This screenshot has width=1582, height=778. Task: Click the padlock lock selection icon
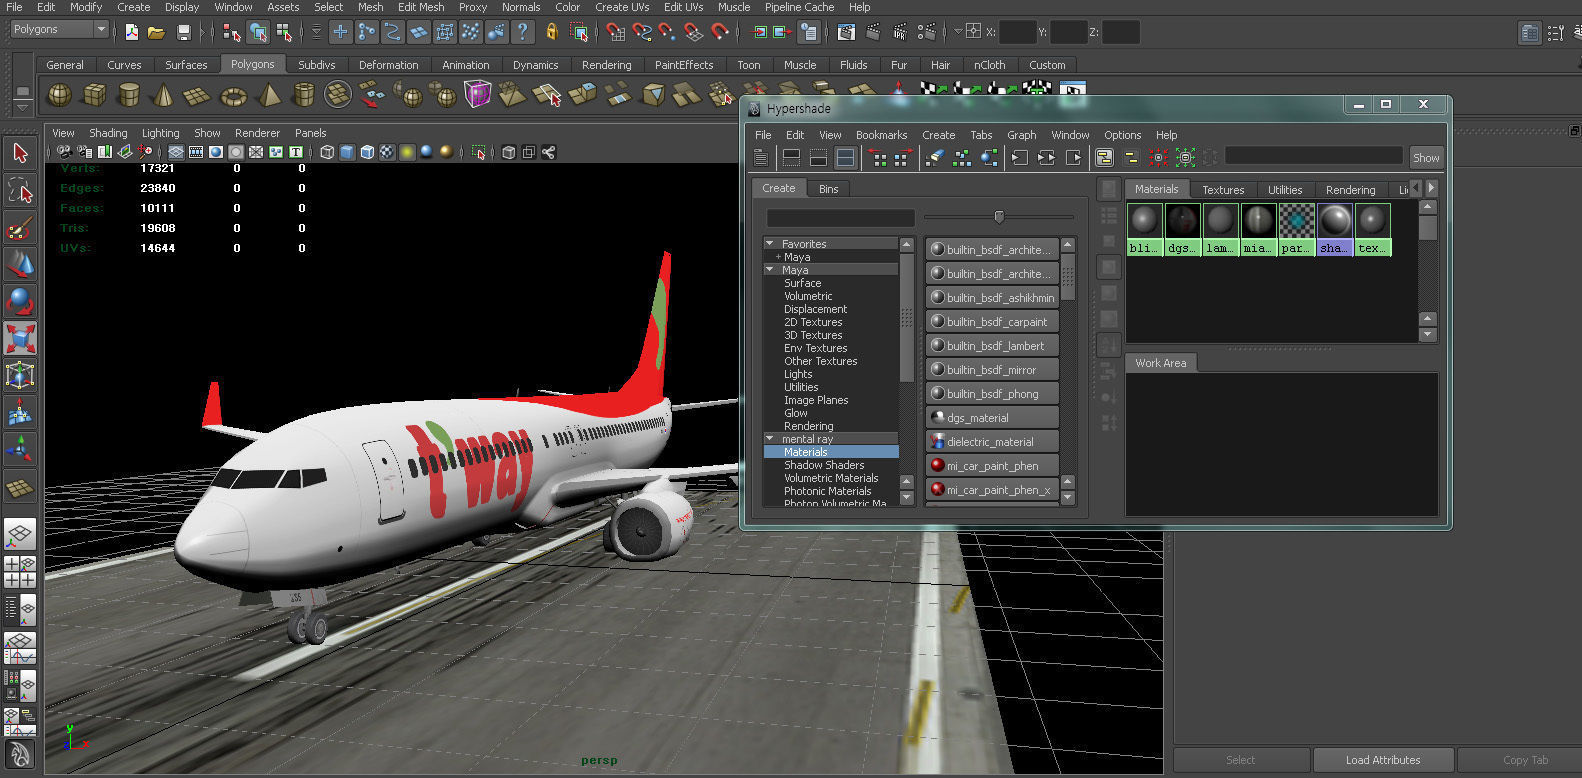551,32
